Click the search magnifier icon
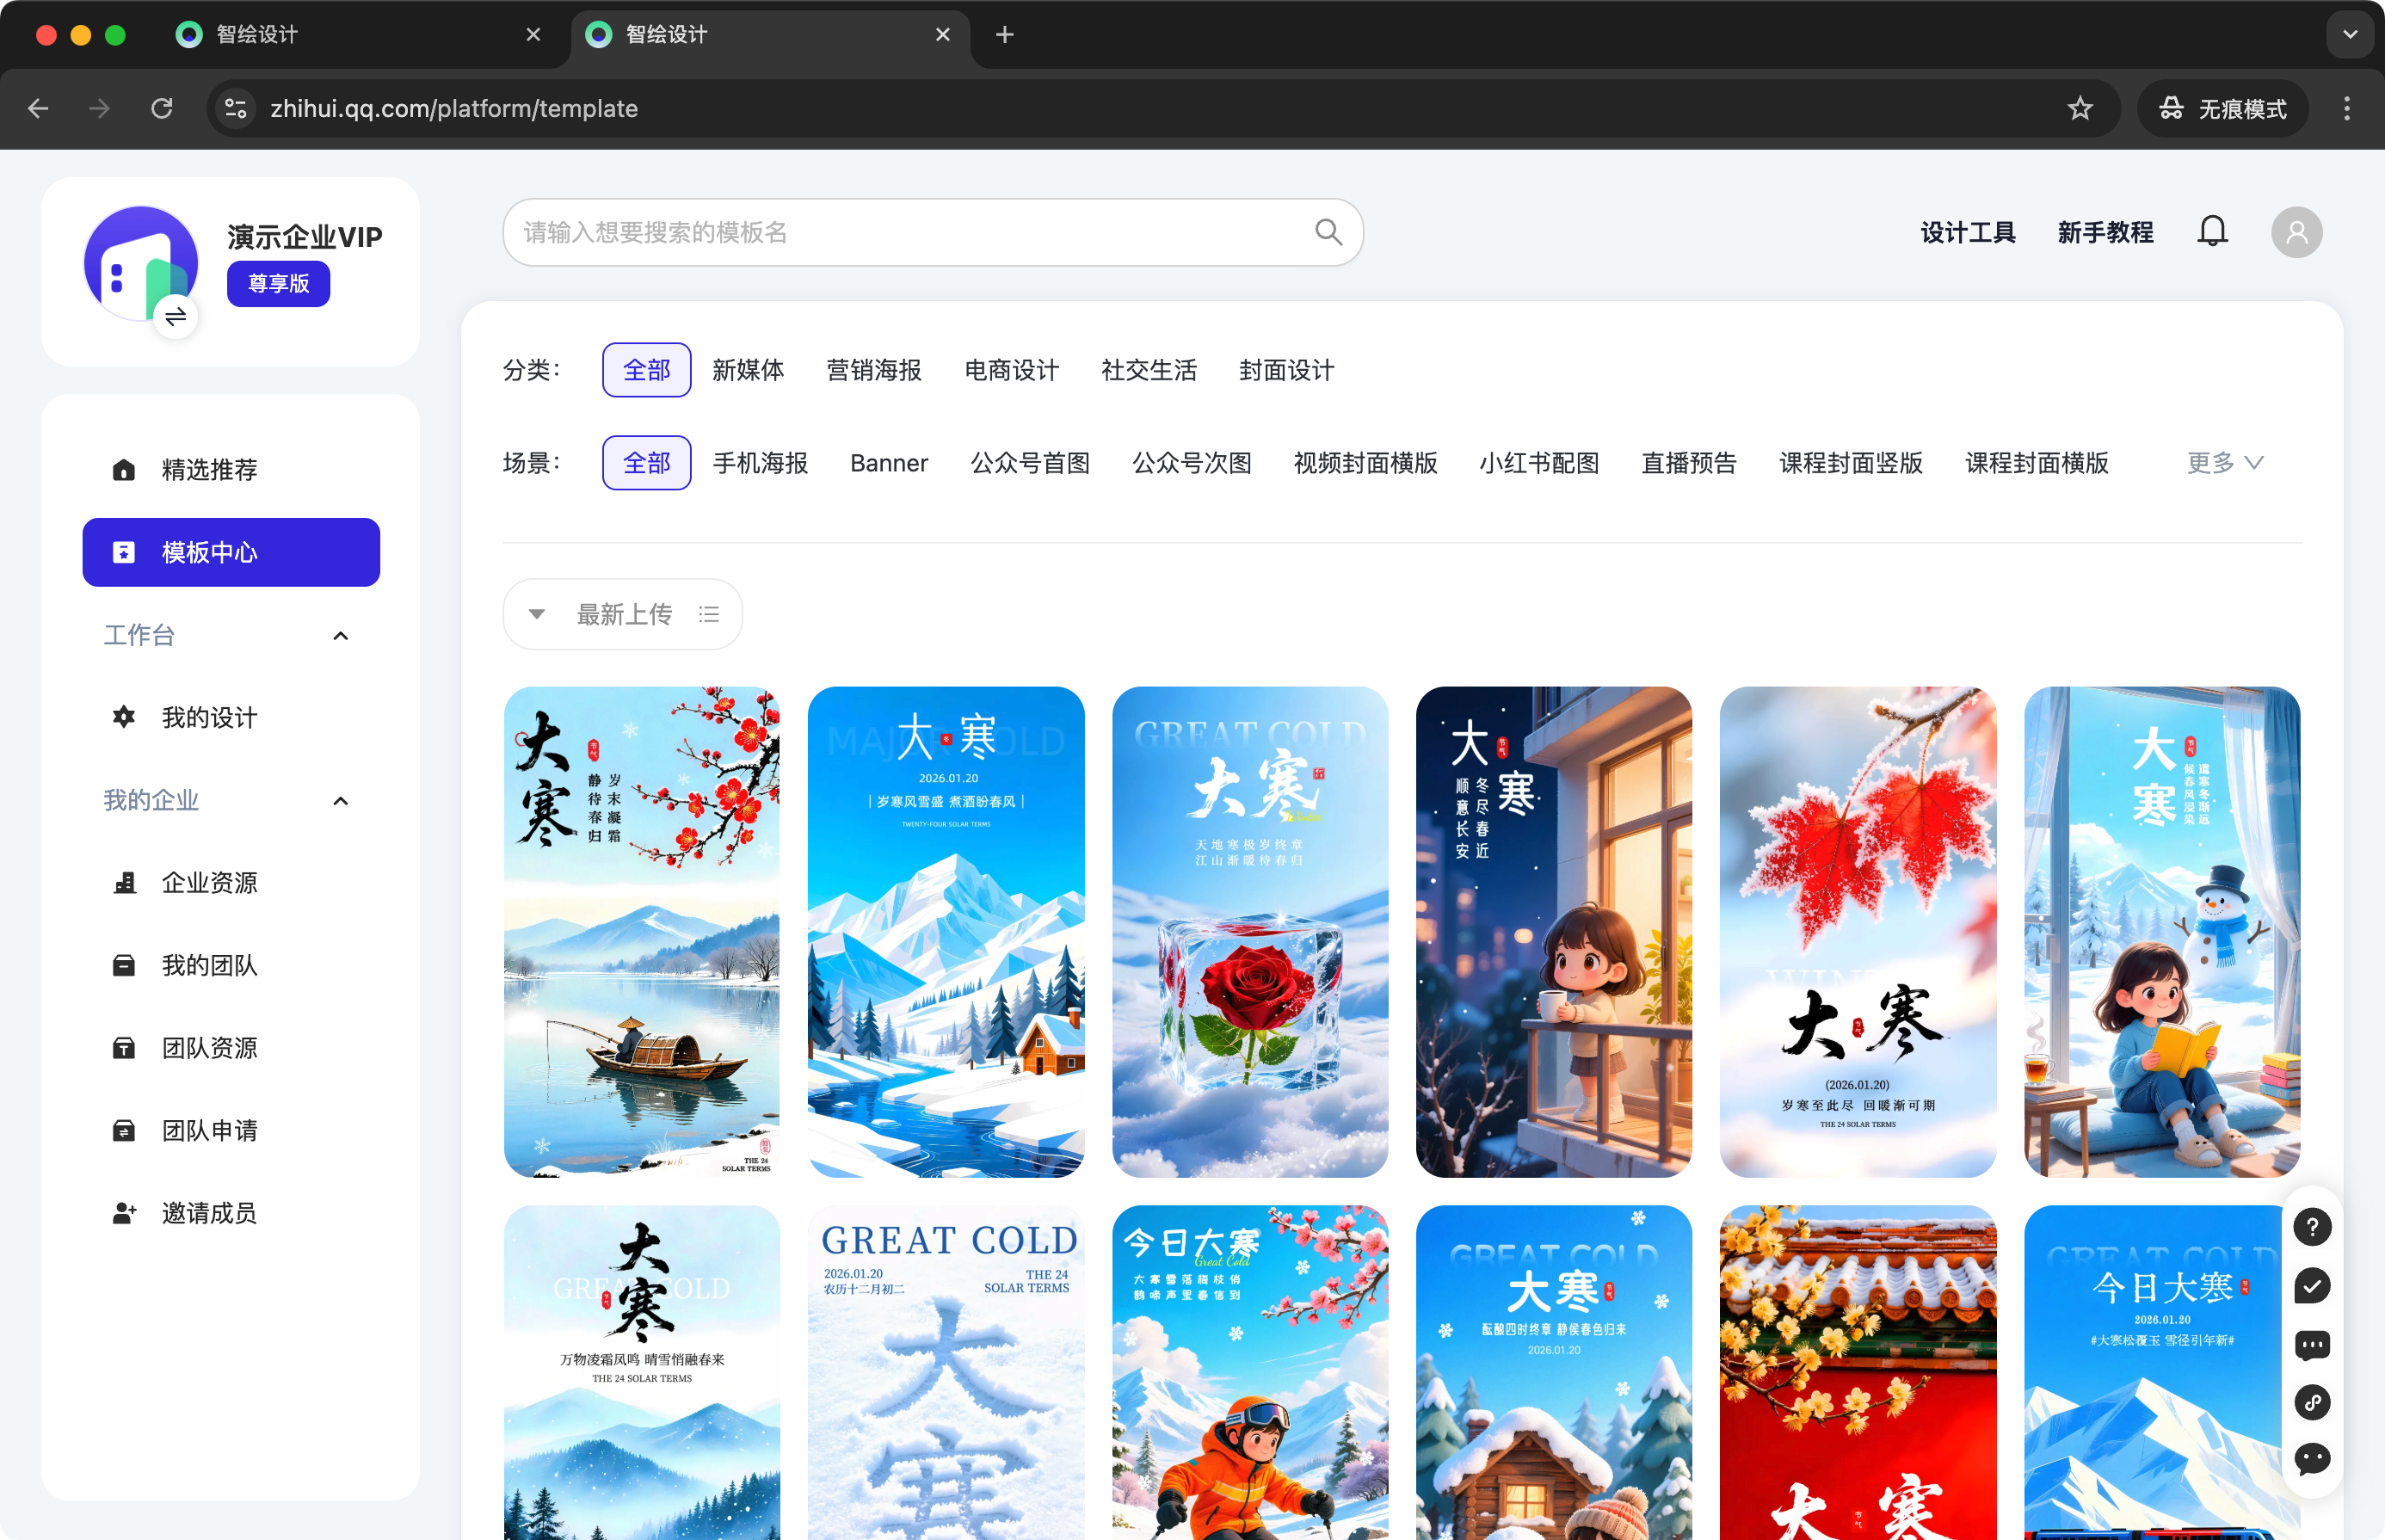Viewport: 2385px width, 1540px height. click(x=1328, y=232)
